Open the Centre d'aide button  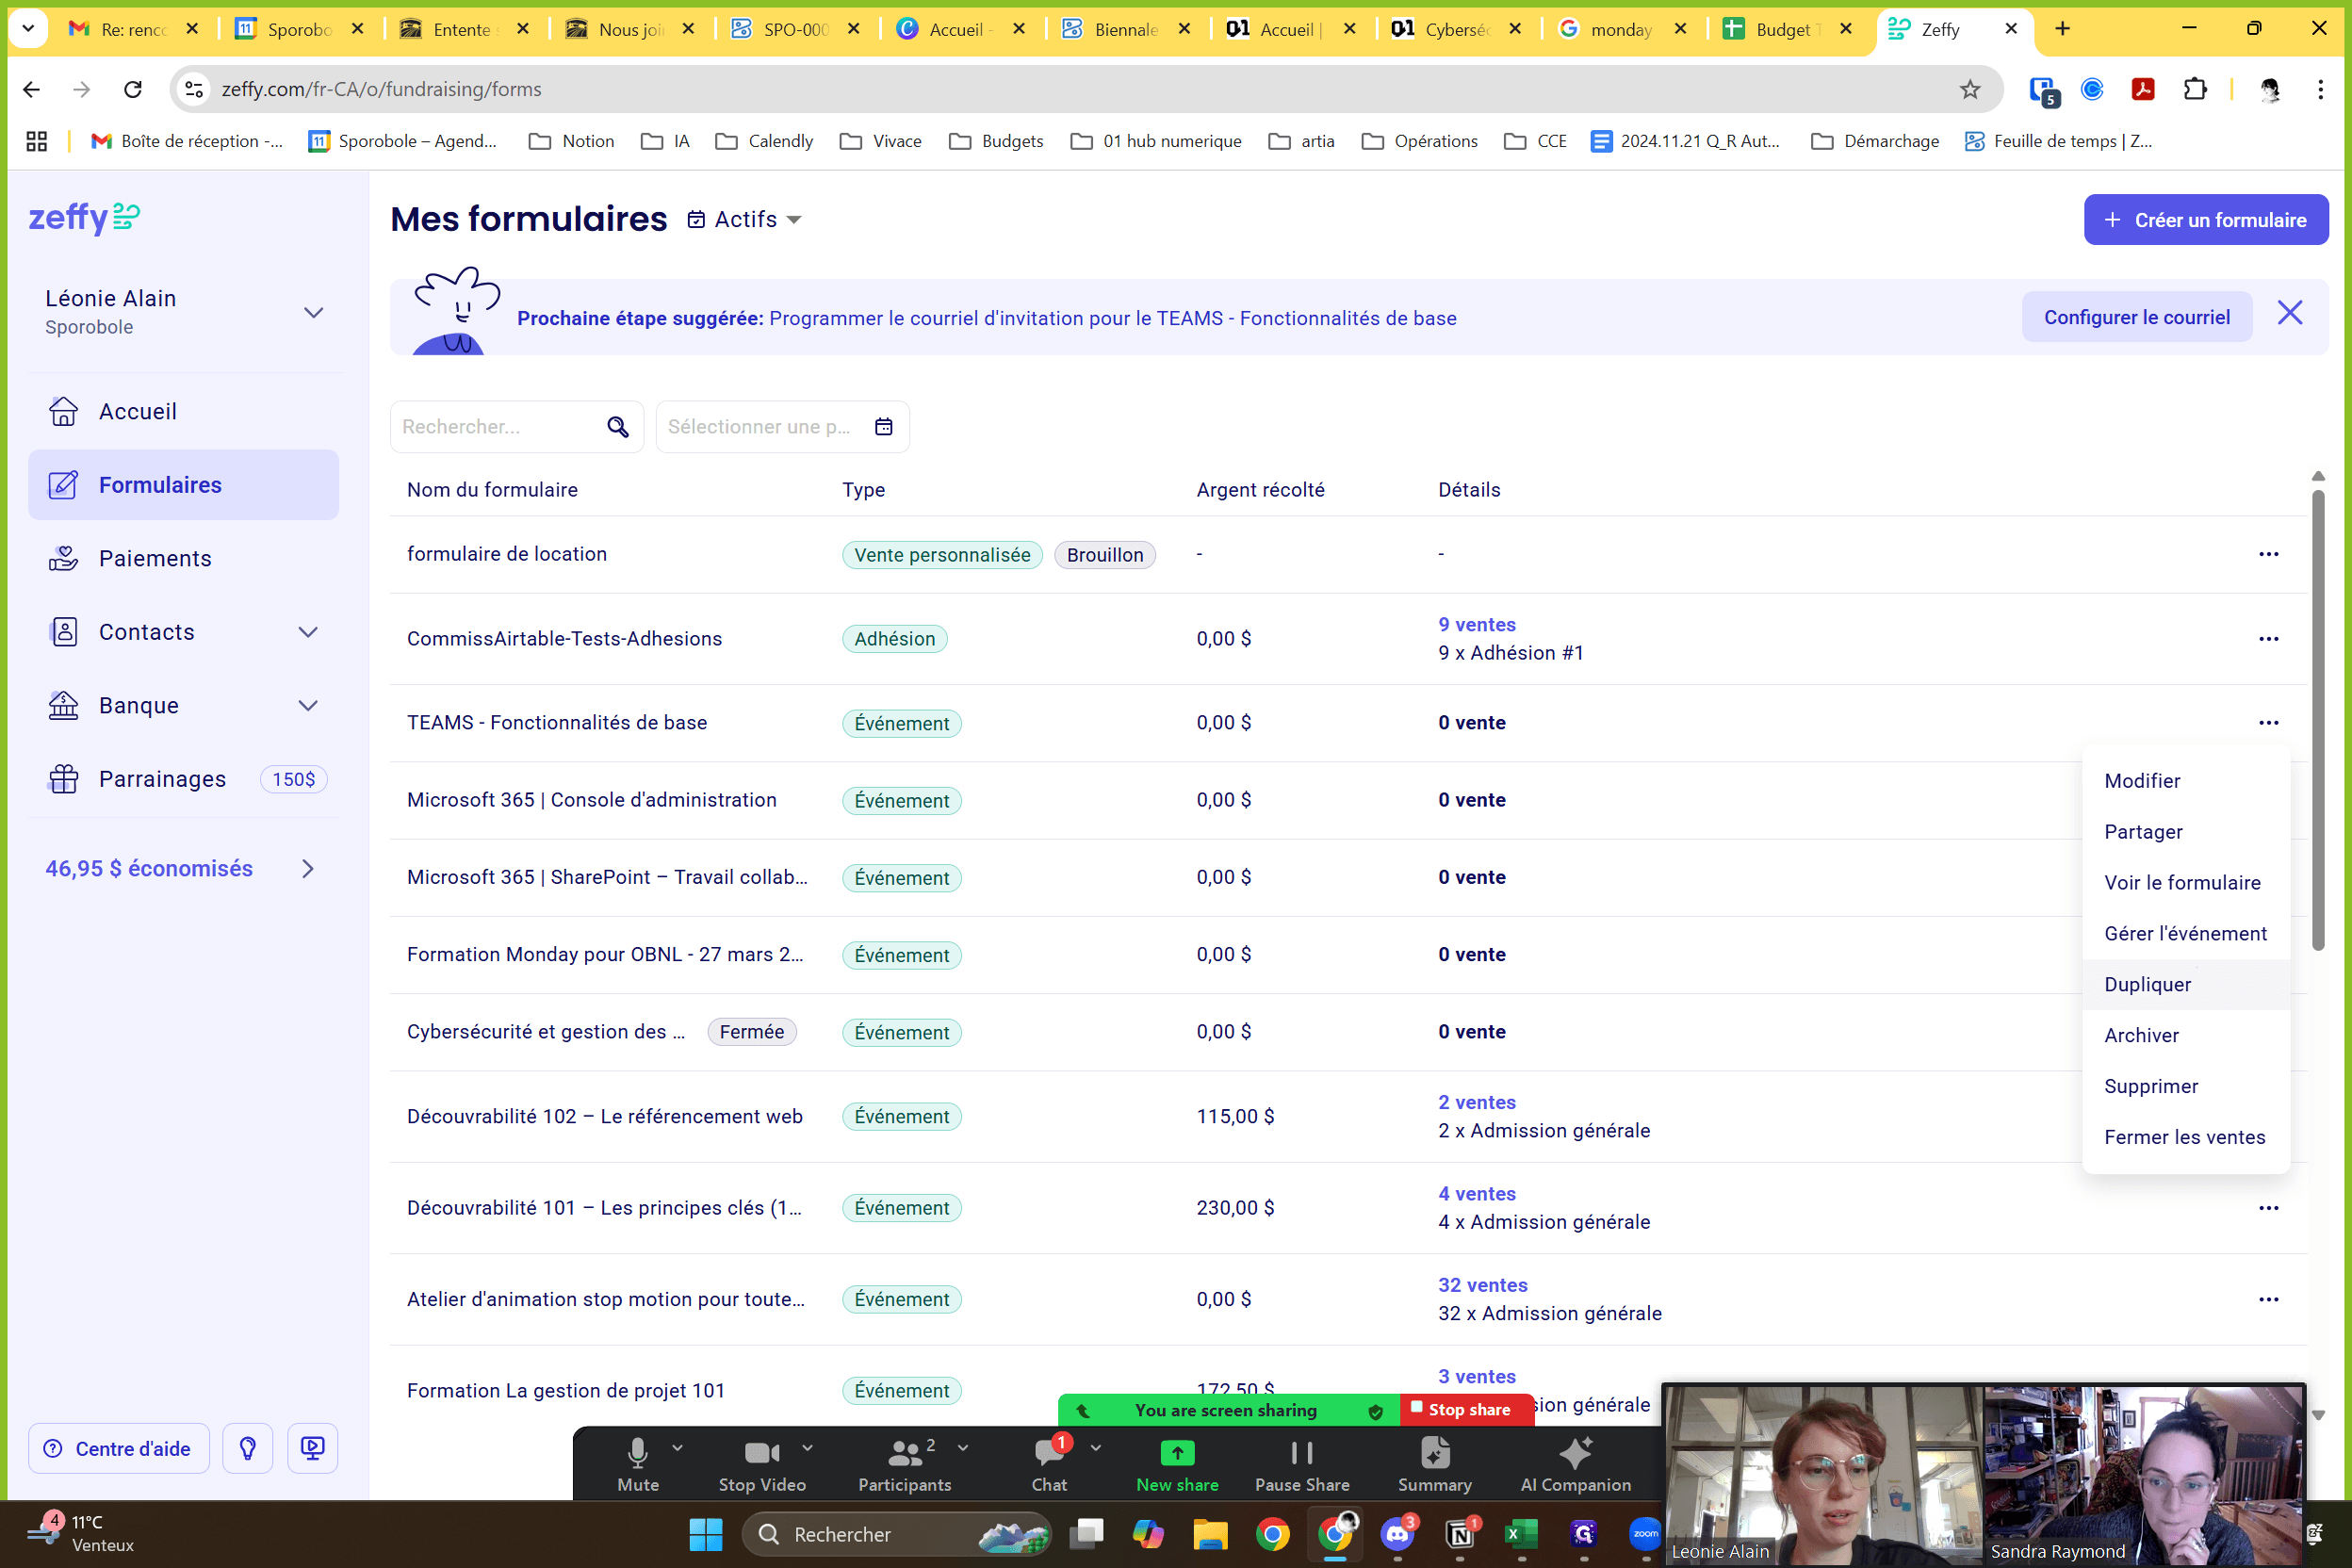click(x=119, y=1448)
